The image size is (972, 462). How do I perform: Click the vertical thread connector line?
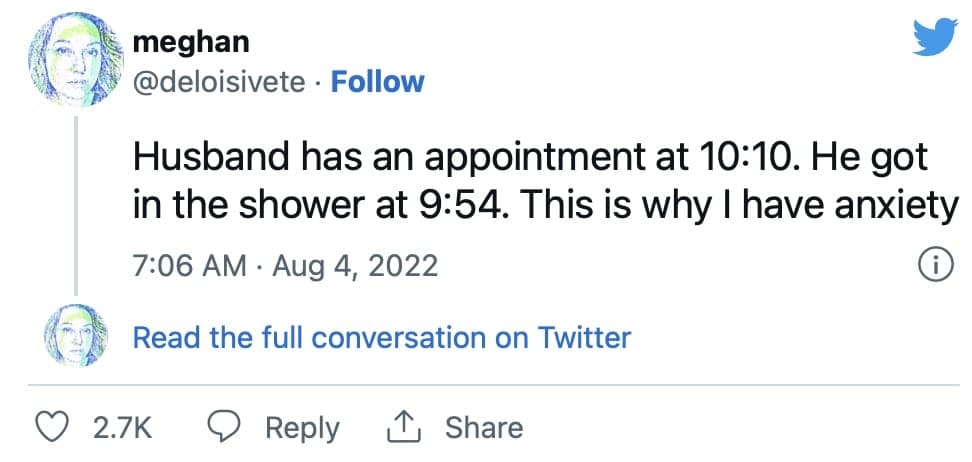pos(76,205)
